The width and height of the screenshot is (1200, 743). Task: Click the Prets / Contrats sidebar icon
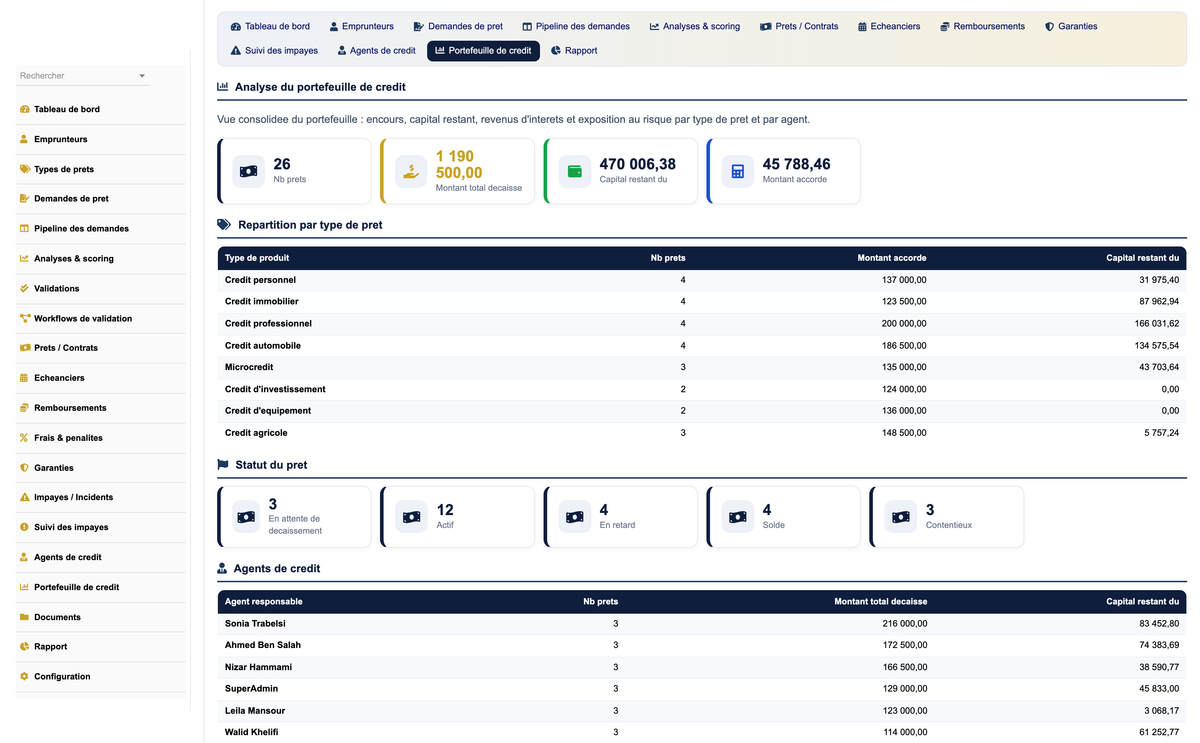[24, 348]
